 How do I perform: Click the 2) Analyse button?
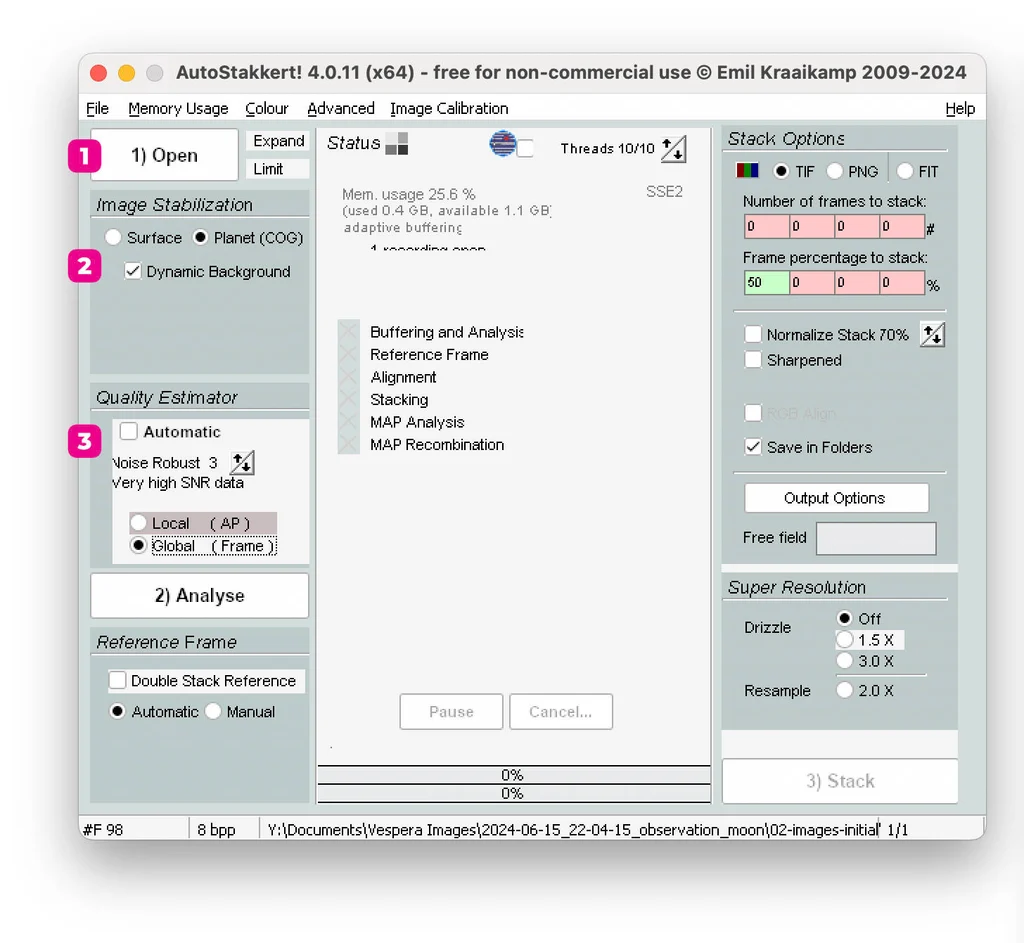click(200, 596)
